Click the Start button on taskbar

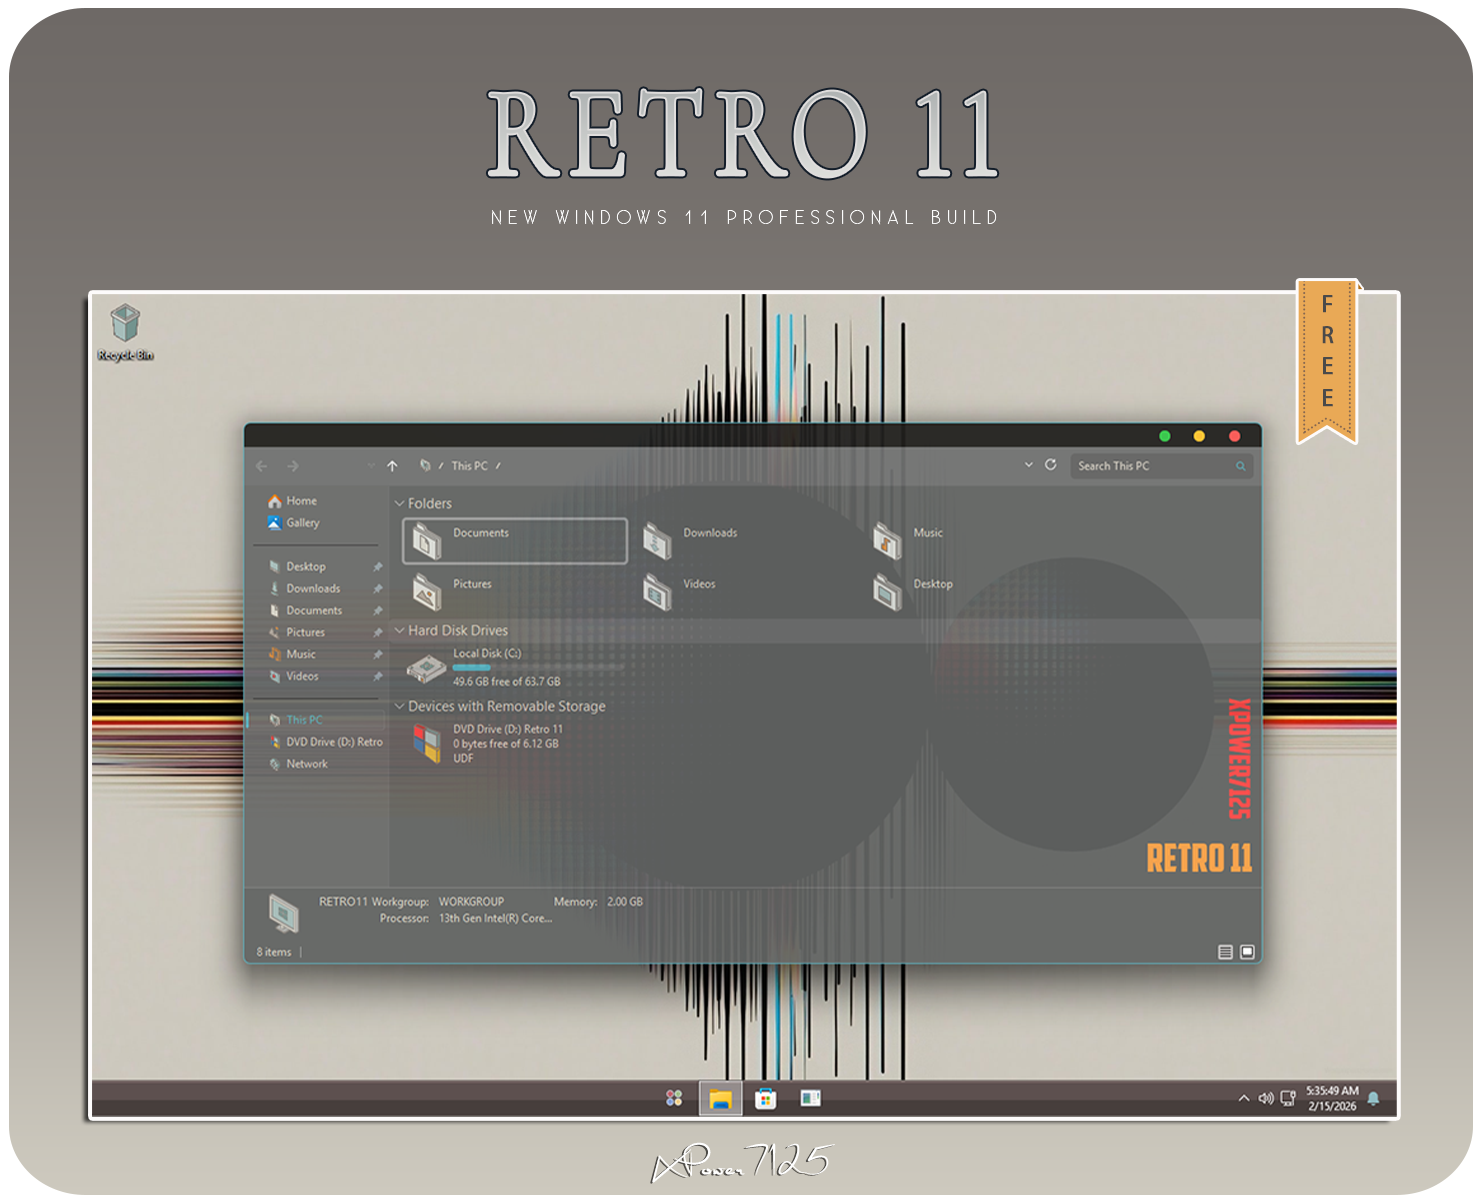[x=674, y=1098]
